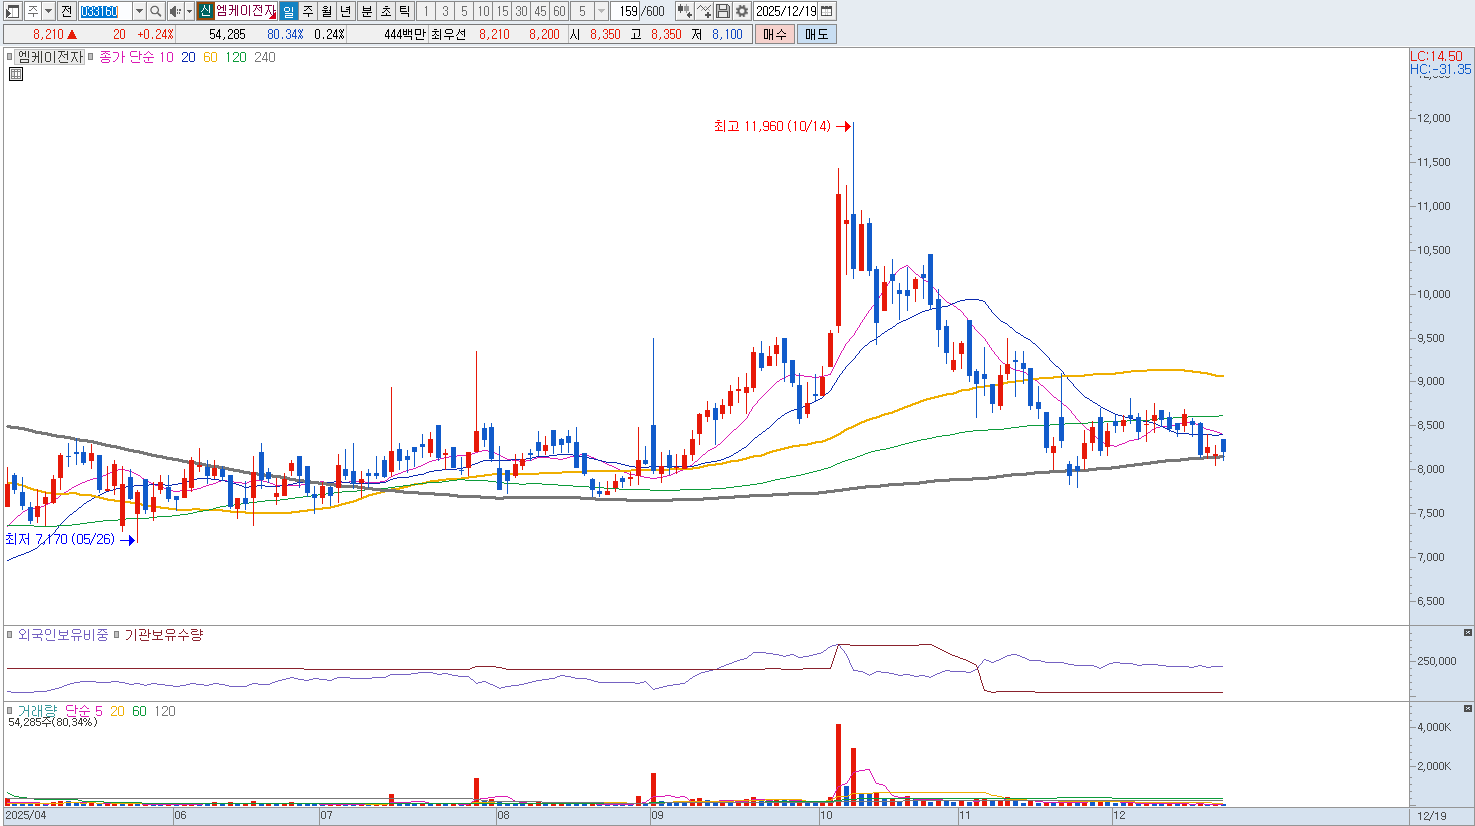The height and width of the screenshot is (826, 1475).
Task: Expand the stock code dropdown arrow
Action: click(139, 11)
